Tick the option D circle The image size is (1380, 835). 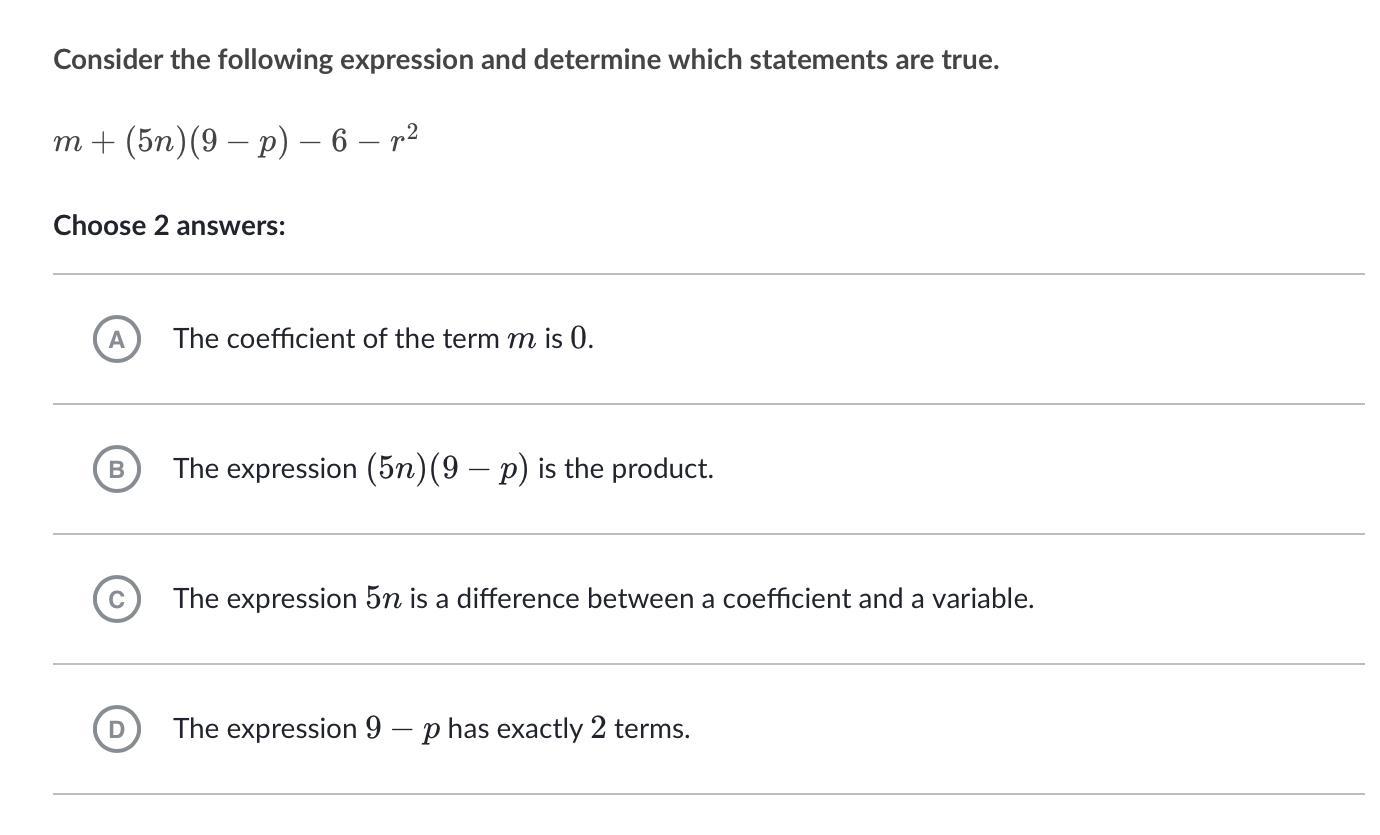pos(117,729)
